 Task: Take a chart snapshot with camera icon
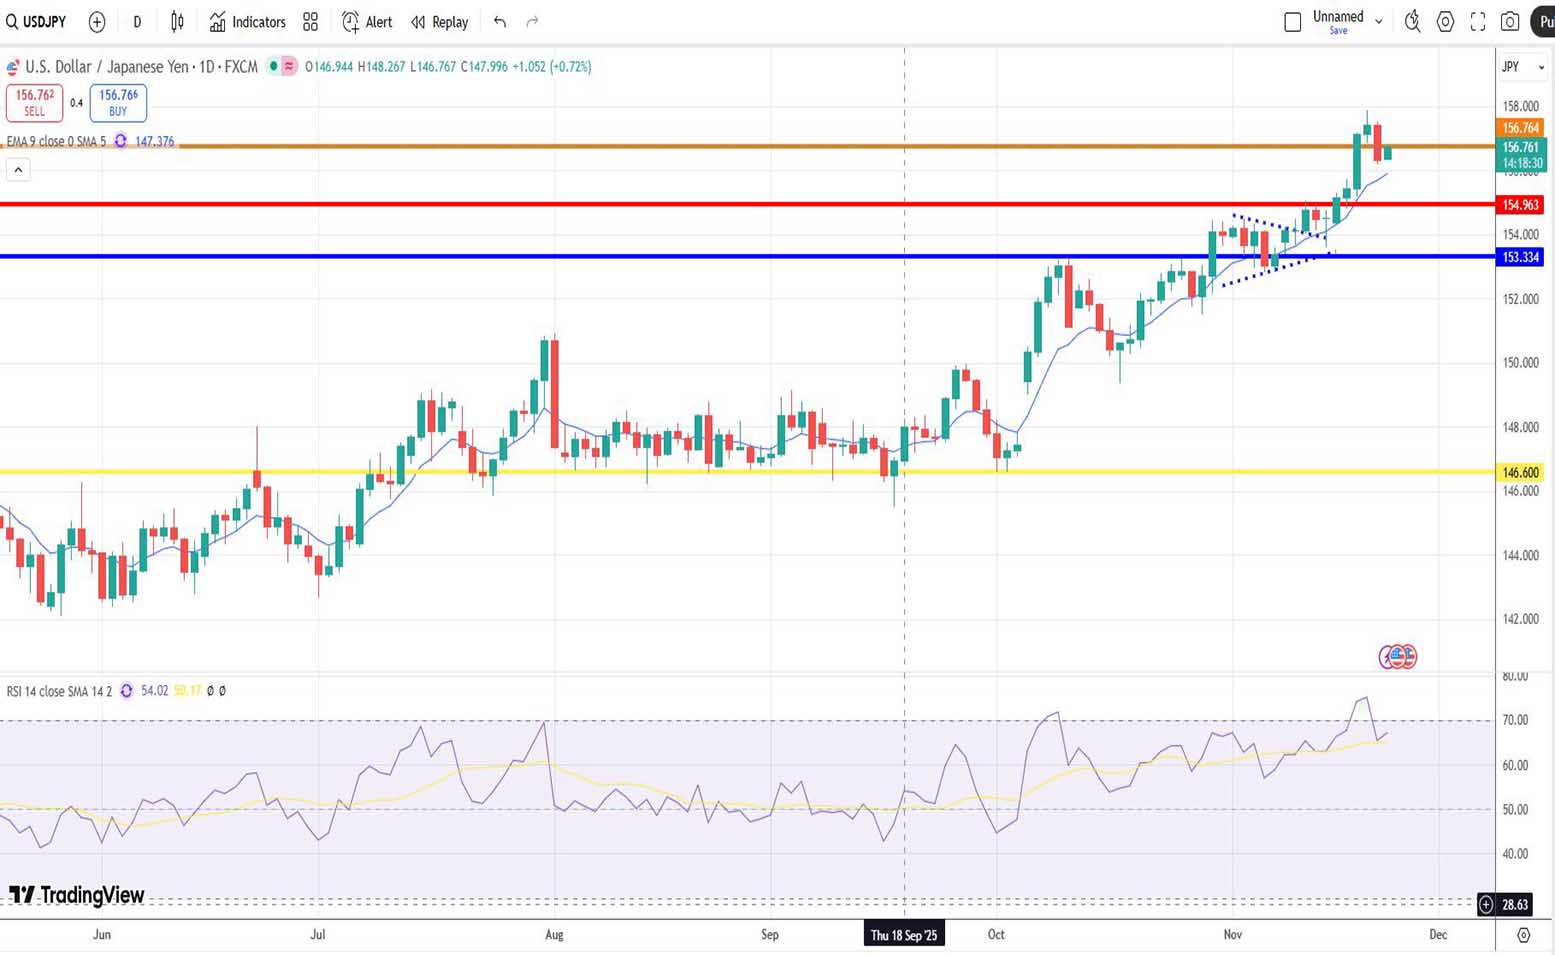[1510, 22]
